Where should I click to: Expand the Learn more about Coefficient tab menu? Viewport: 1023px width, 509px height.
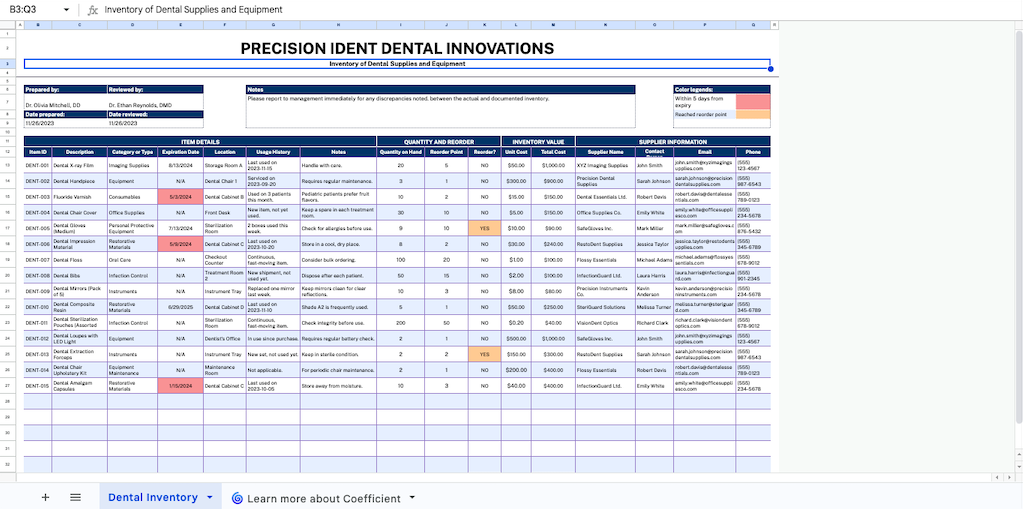point(413,498)
